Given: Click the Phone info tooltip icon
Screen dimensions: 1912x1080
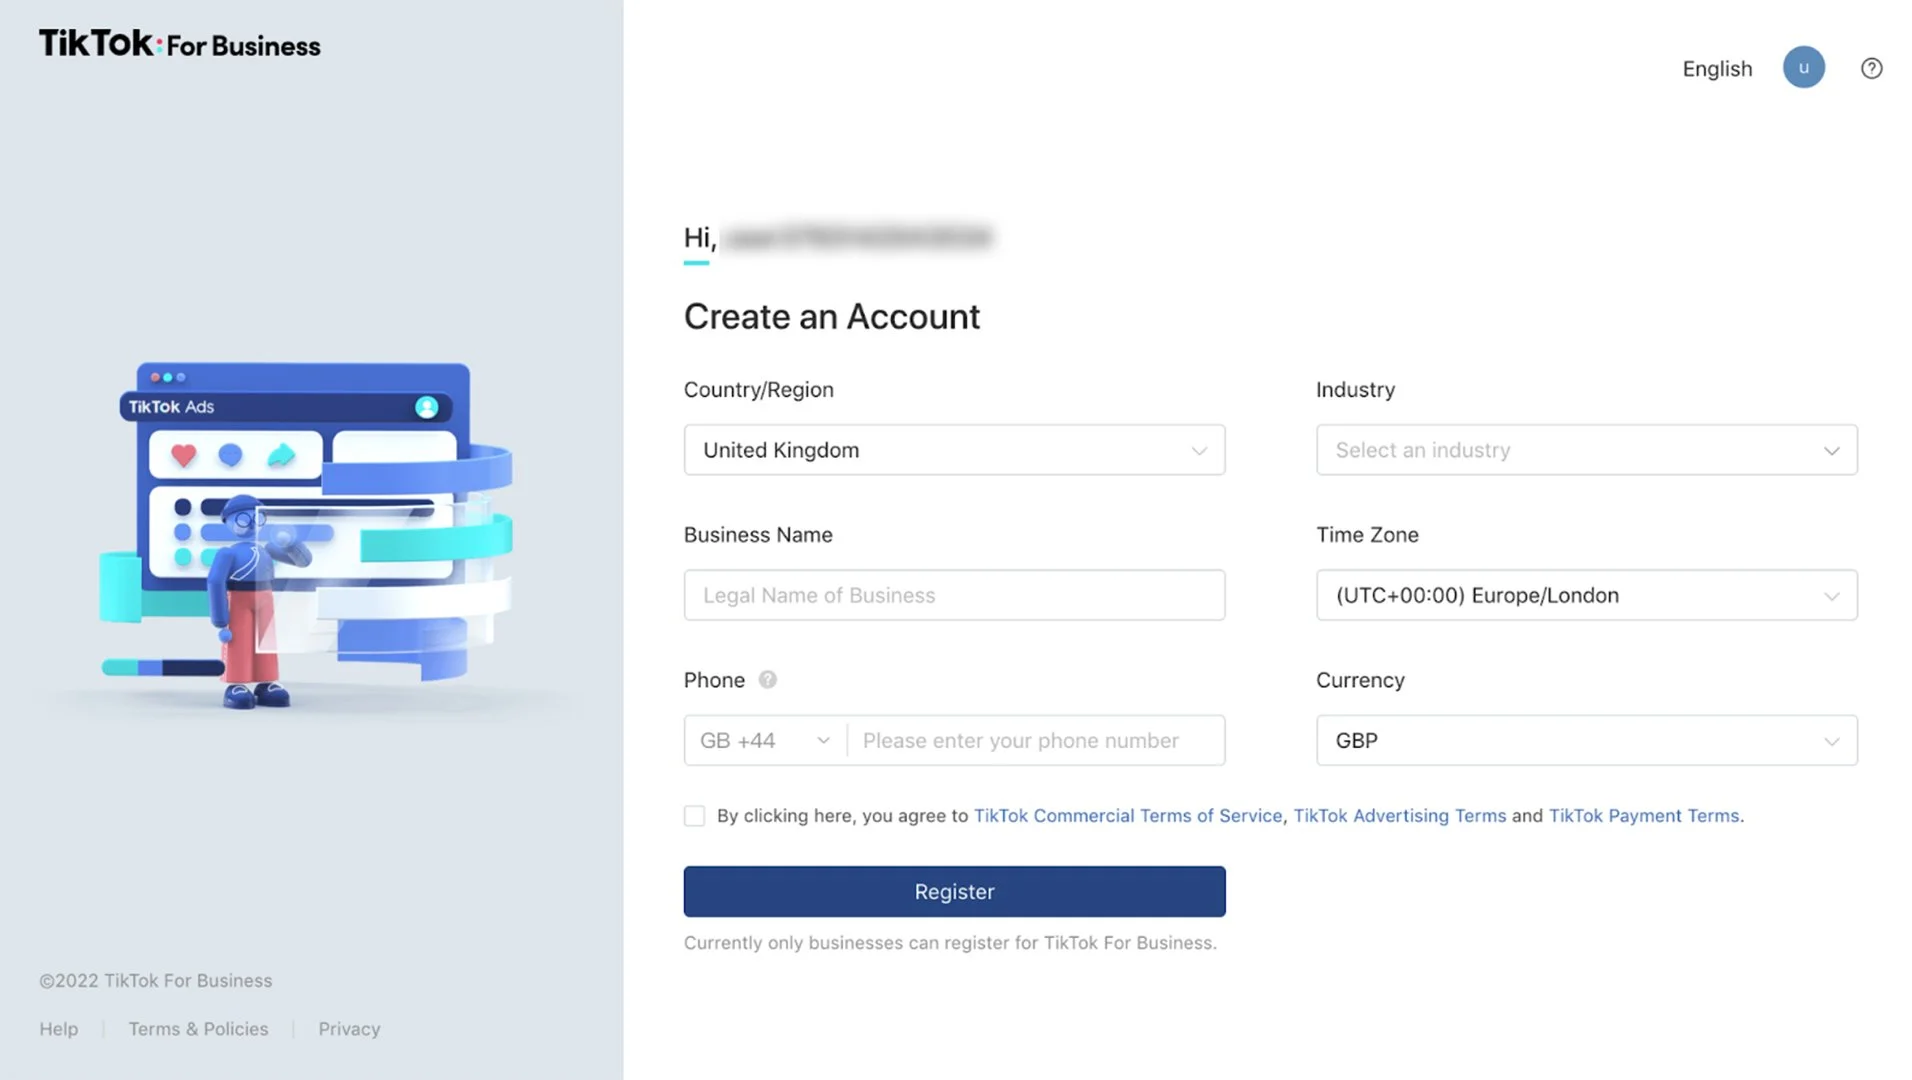Looking at the screenshot, I should coord(767,680).
